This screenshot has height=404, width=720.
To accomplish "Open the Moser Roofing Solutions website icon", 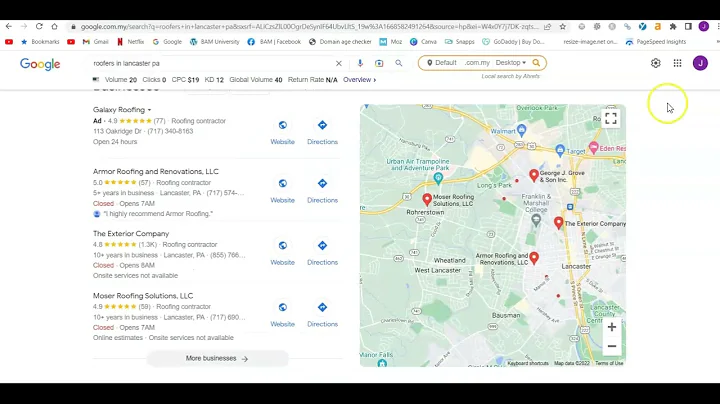I will pyautogui.click(x=282, y=307).
